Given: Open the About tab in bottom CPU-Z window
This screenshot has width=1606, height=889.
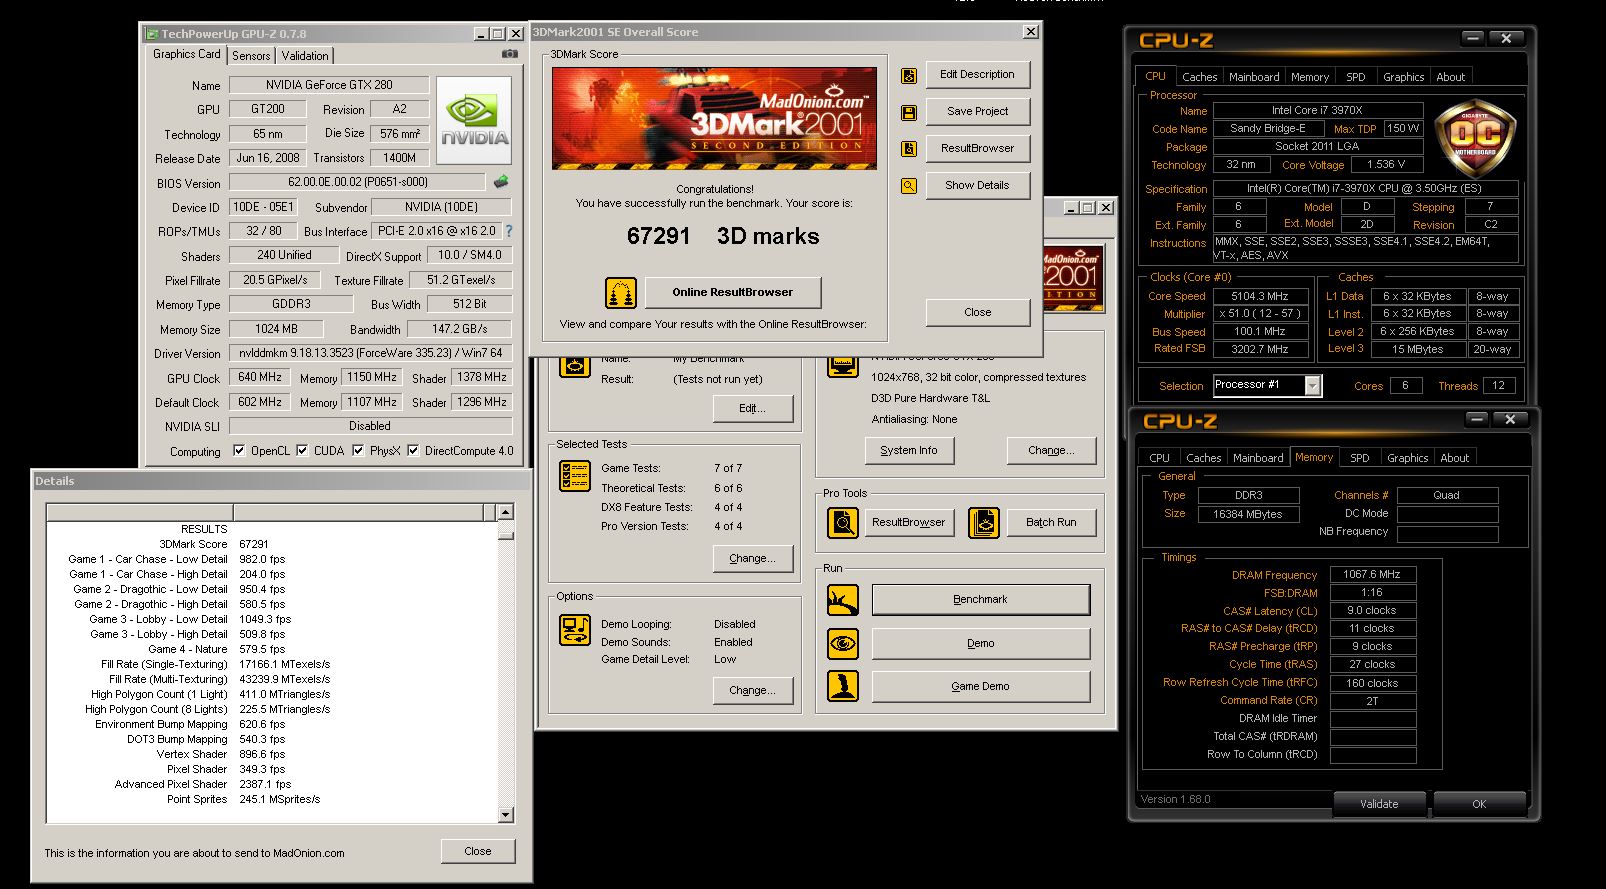Looking at the screenshot, I should (x=1454, y=458).
